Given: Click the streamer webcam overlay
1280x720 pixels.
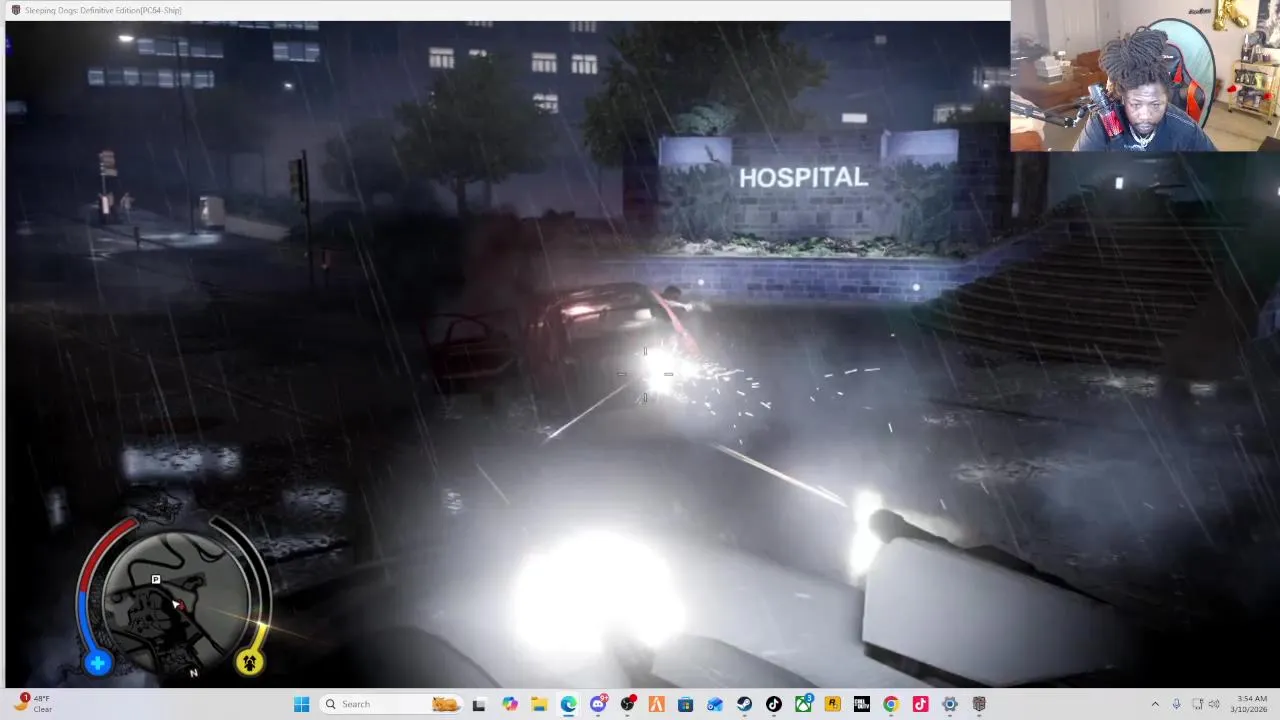Looking at the screenshot, I should [x=1145, y=75].
